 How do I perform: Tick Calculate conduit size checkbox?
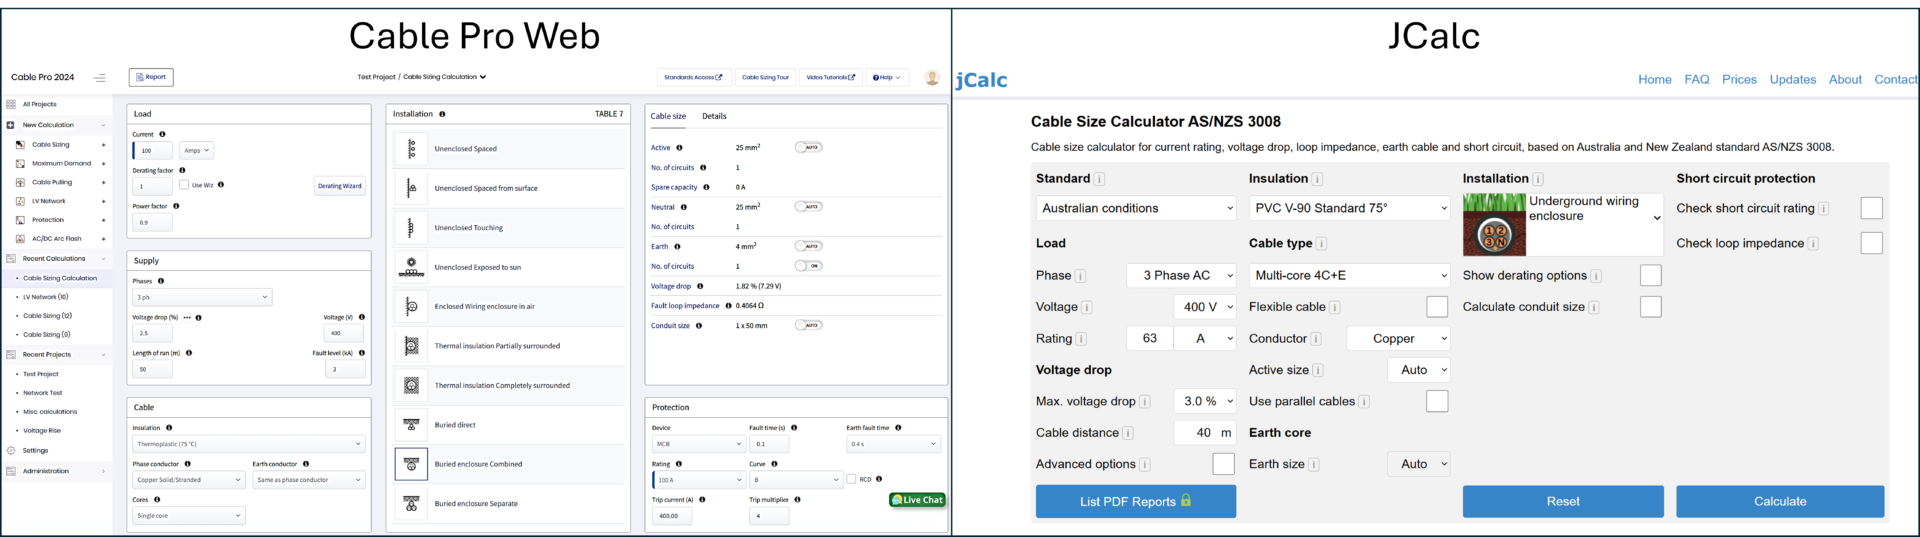1651,307
